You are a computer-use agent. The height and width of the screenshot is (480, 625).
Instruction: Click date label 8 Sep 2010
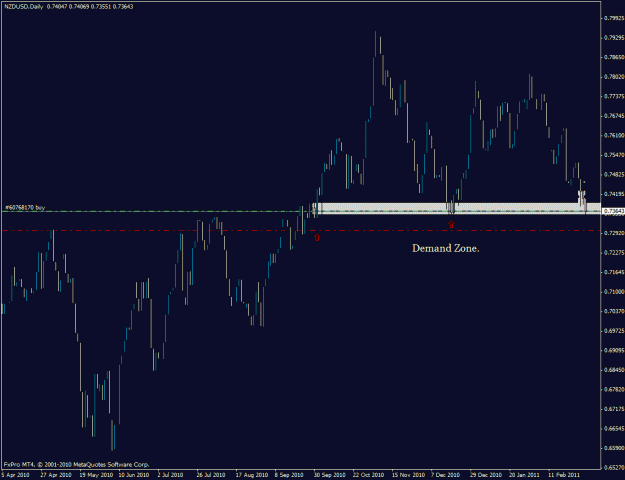289,475
